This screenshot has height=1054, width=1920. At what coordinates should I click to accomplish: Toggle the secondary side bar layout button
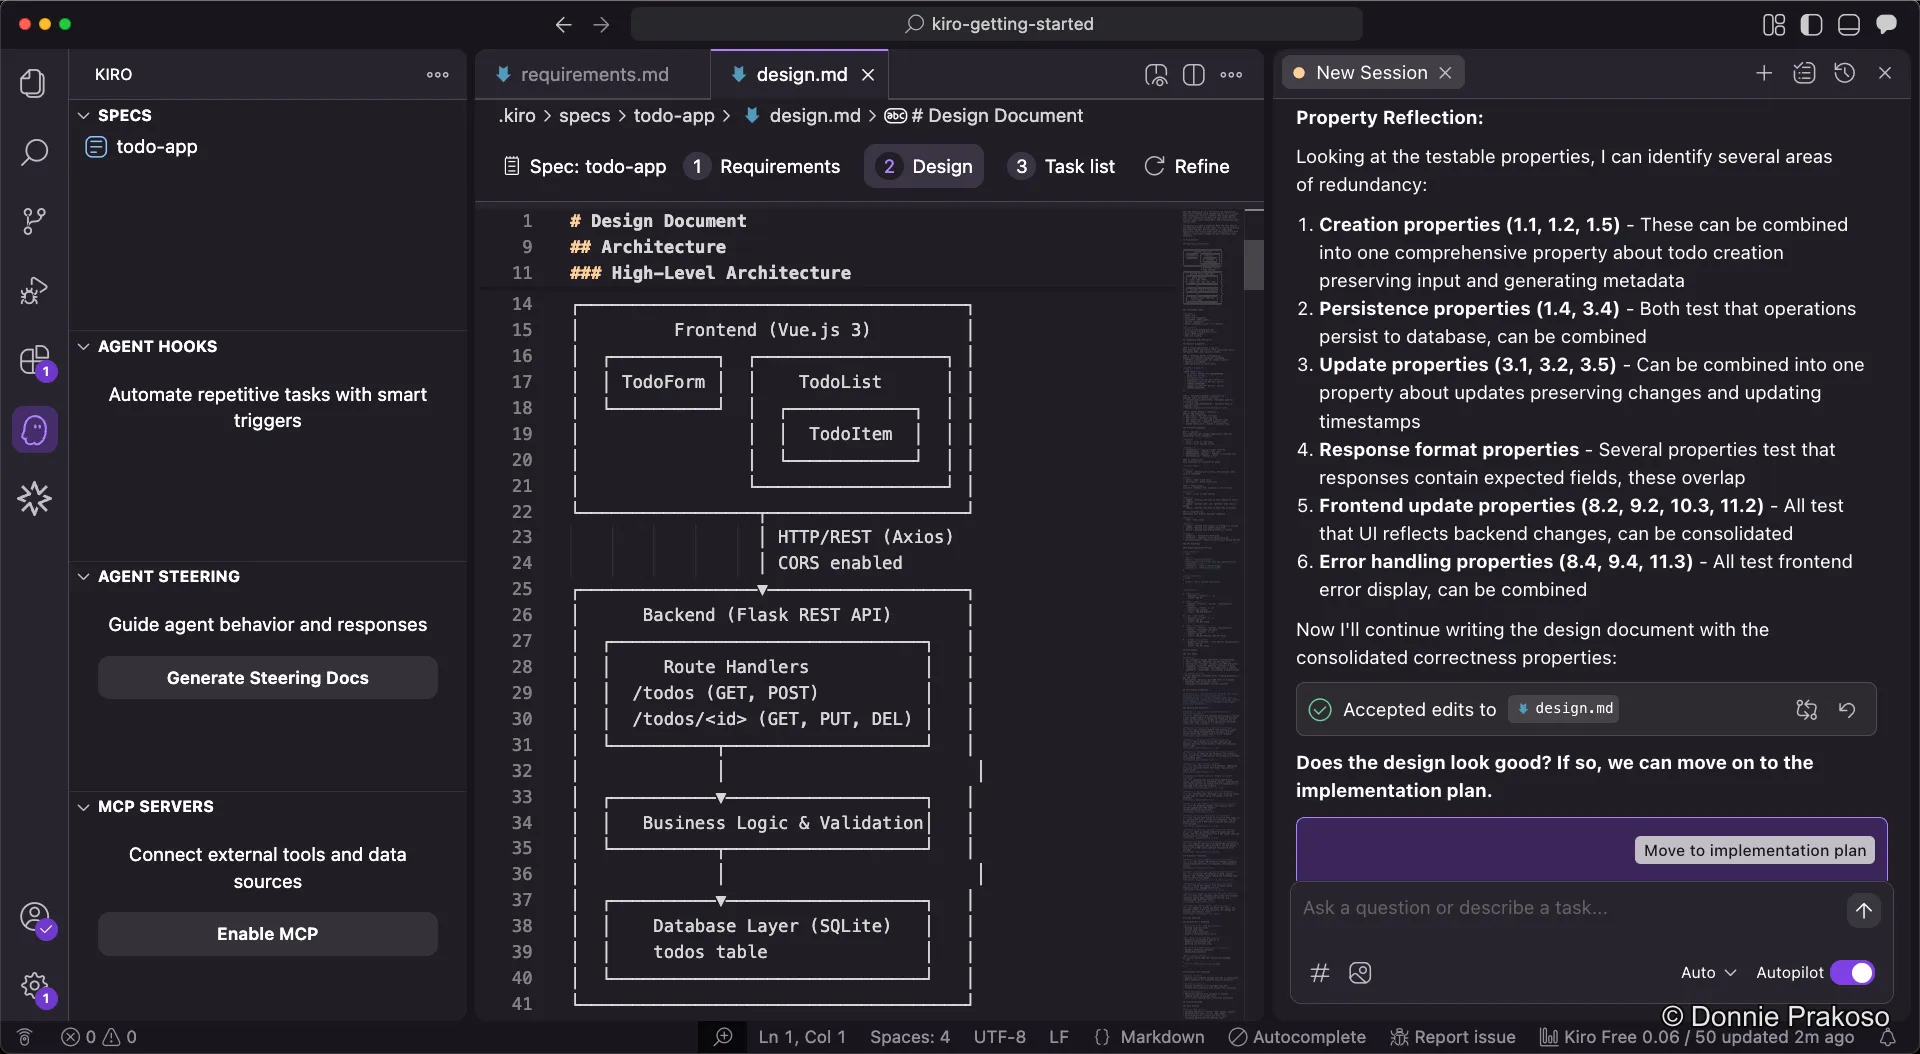tap(1886, 24)
